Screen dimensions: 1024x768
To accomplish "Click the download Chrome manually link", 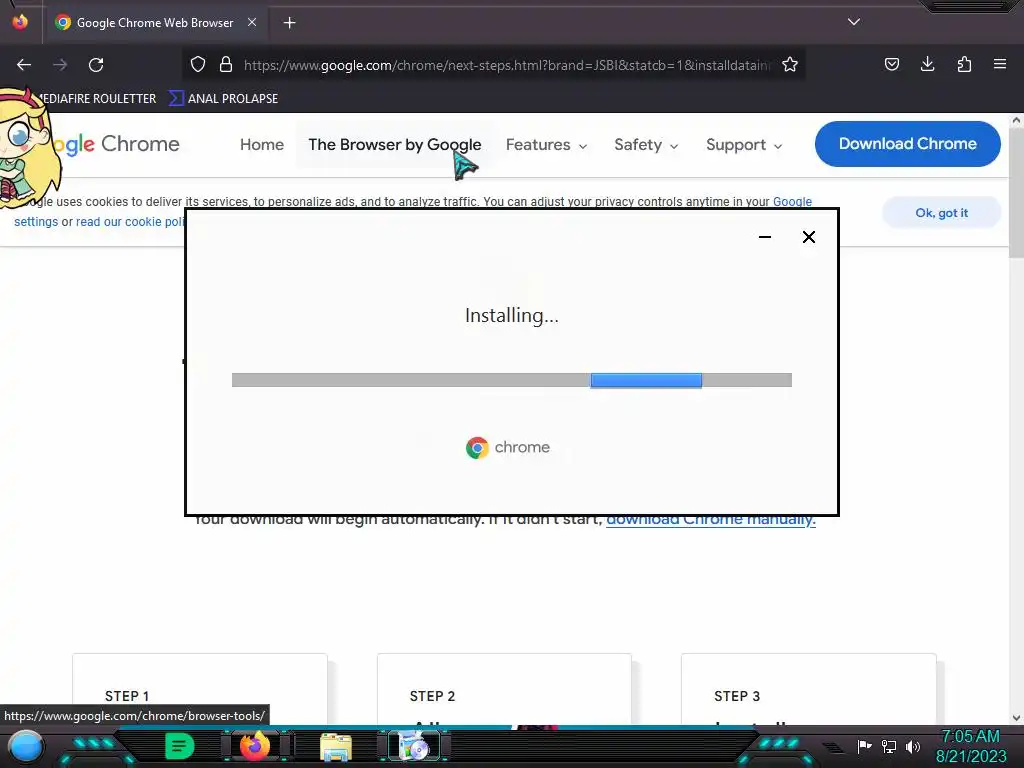I will [x=711, y=520].
